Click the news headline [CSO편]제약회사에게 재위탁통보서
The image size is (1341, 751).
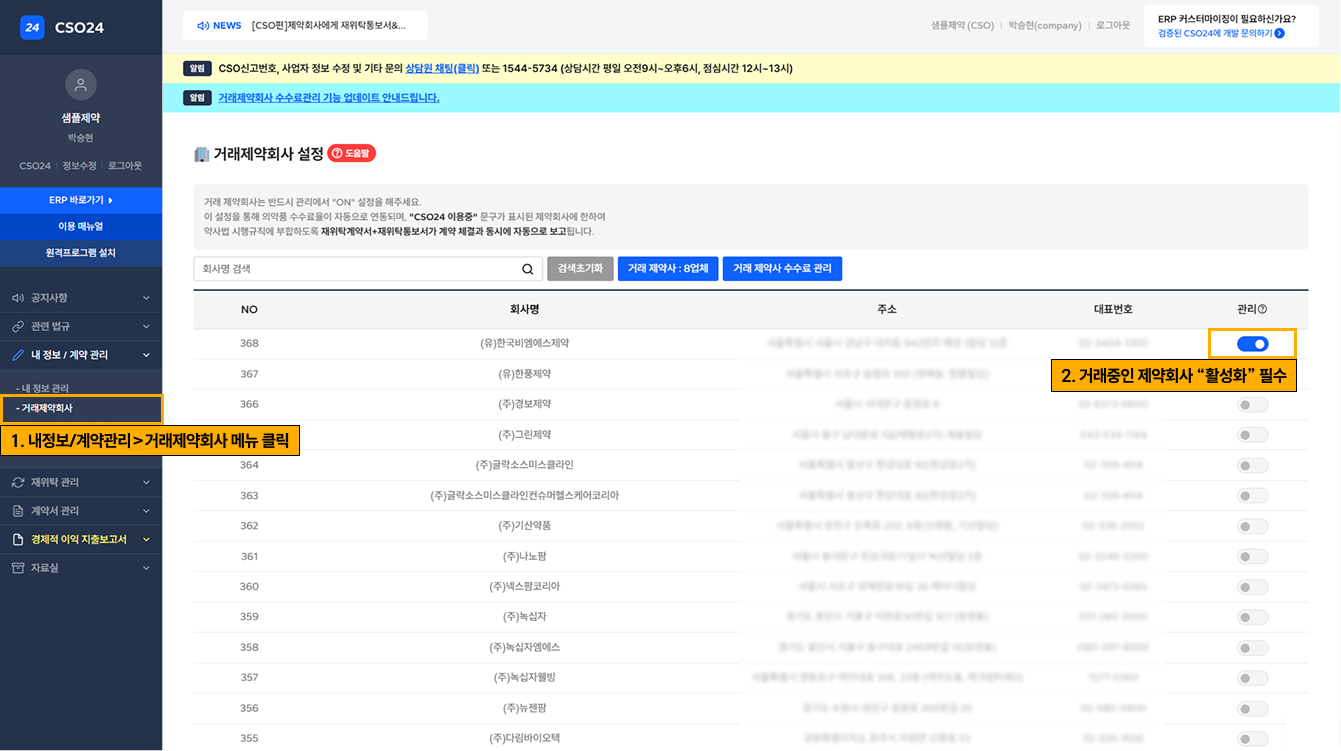[329, 25]
